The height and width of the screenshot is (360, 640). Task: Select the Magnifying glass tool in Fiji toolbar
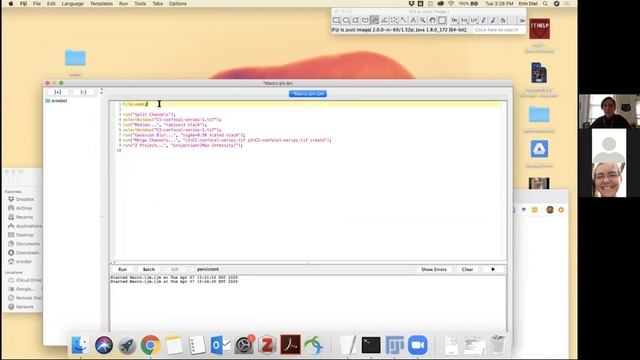[422, 20]
